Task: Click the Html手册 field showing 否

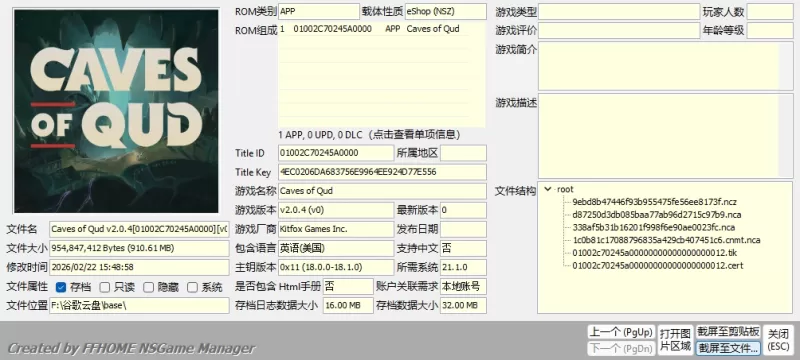Action: pos(348,287)
